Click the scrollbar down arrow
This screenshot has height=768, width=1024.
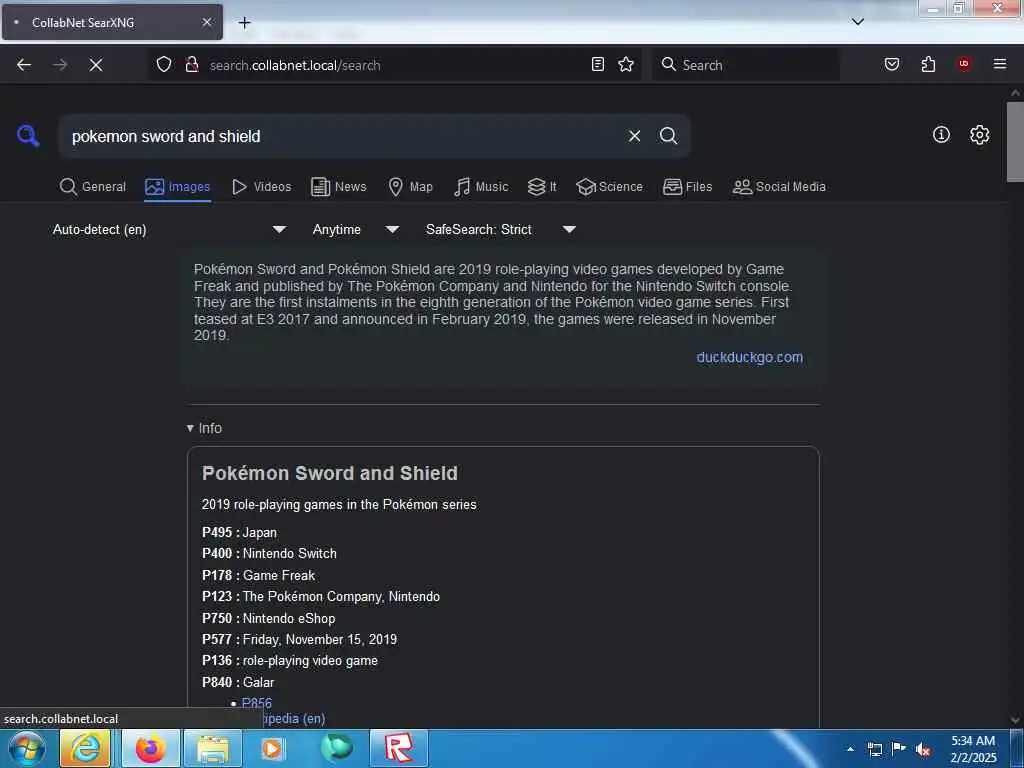(x=1015, y=720)
